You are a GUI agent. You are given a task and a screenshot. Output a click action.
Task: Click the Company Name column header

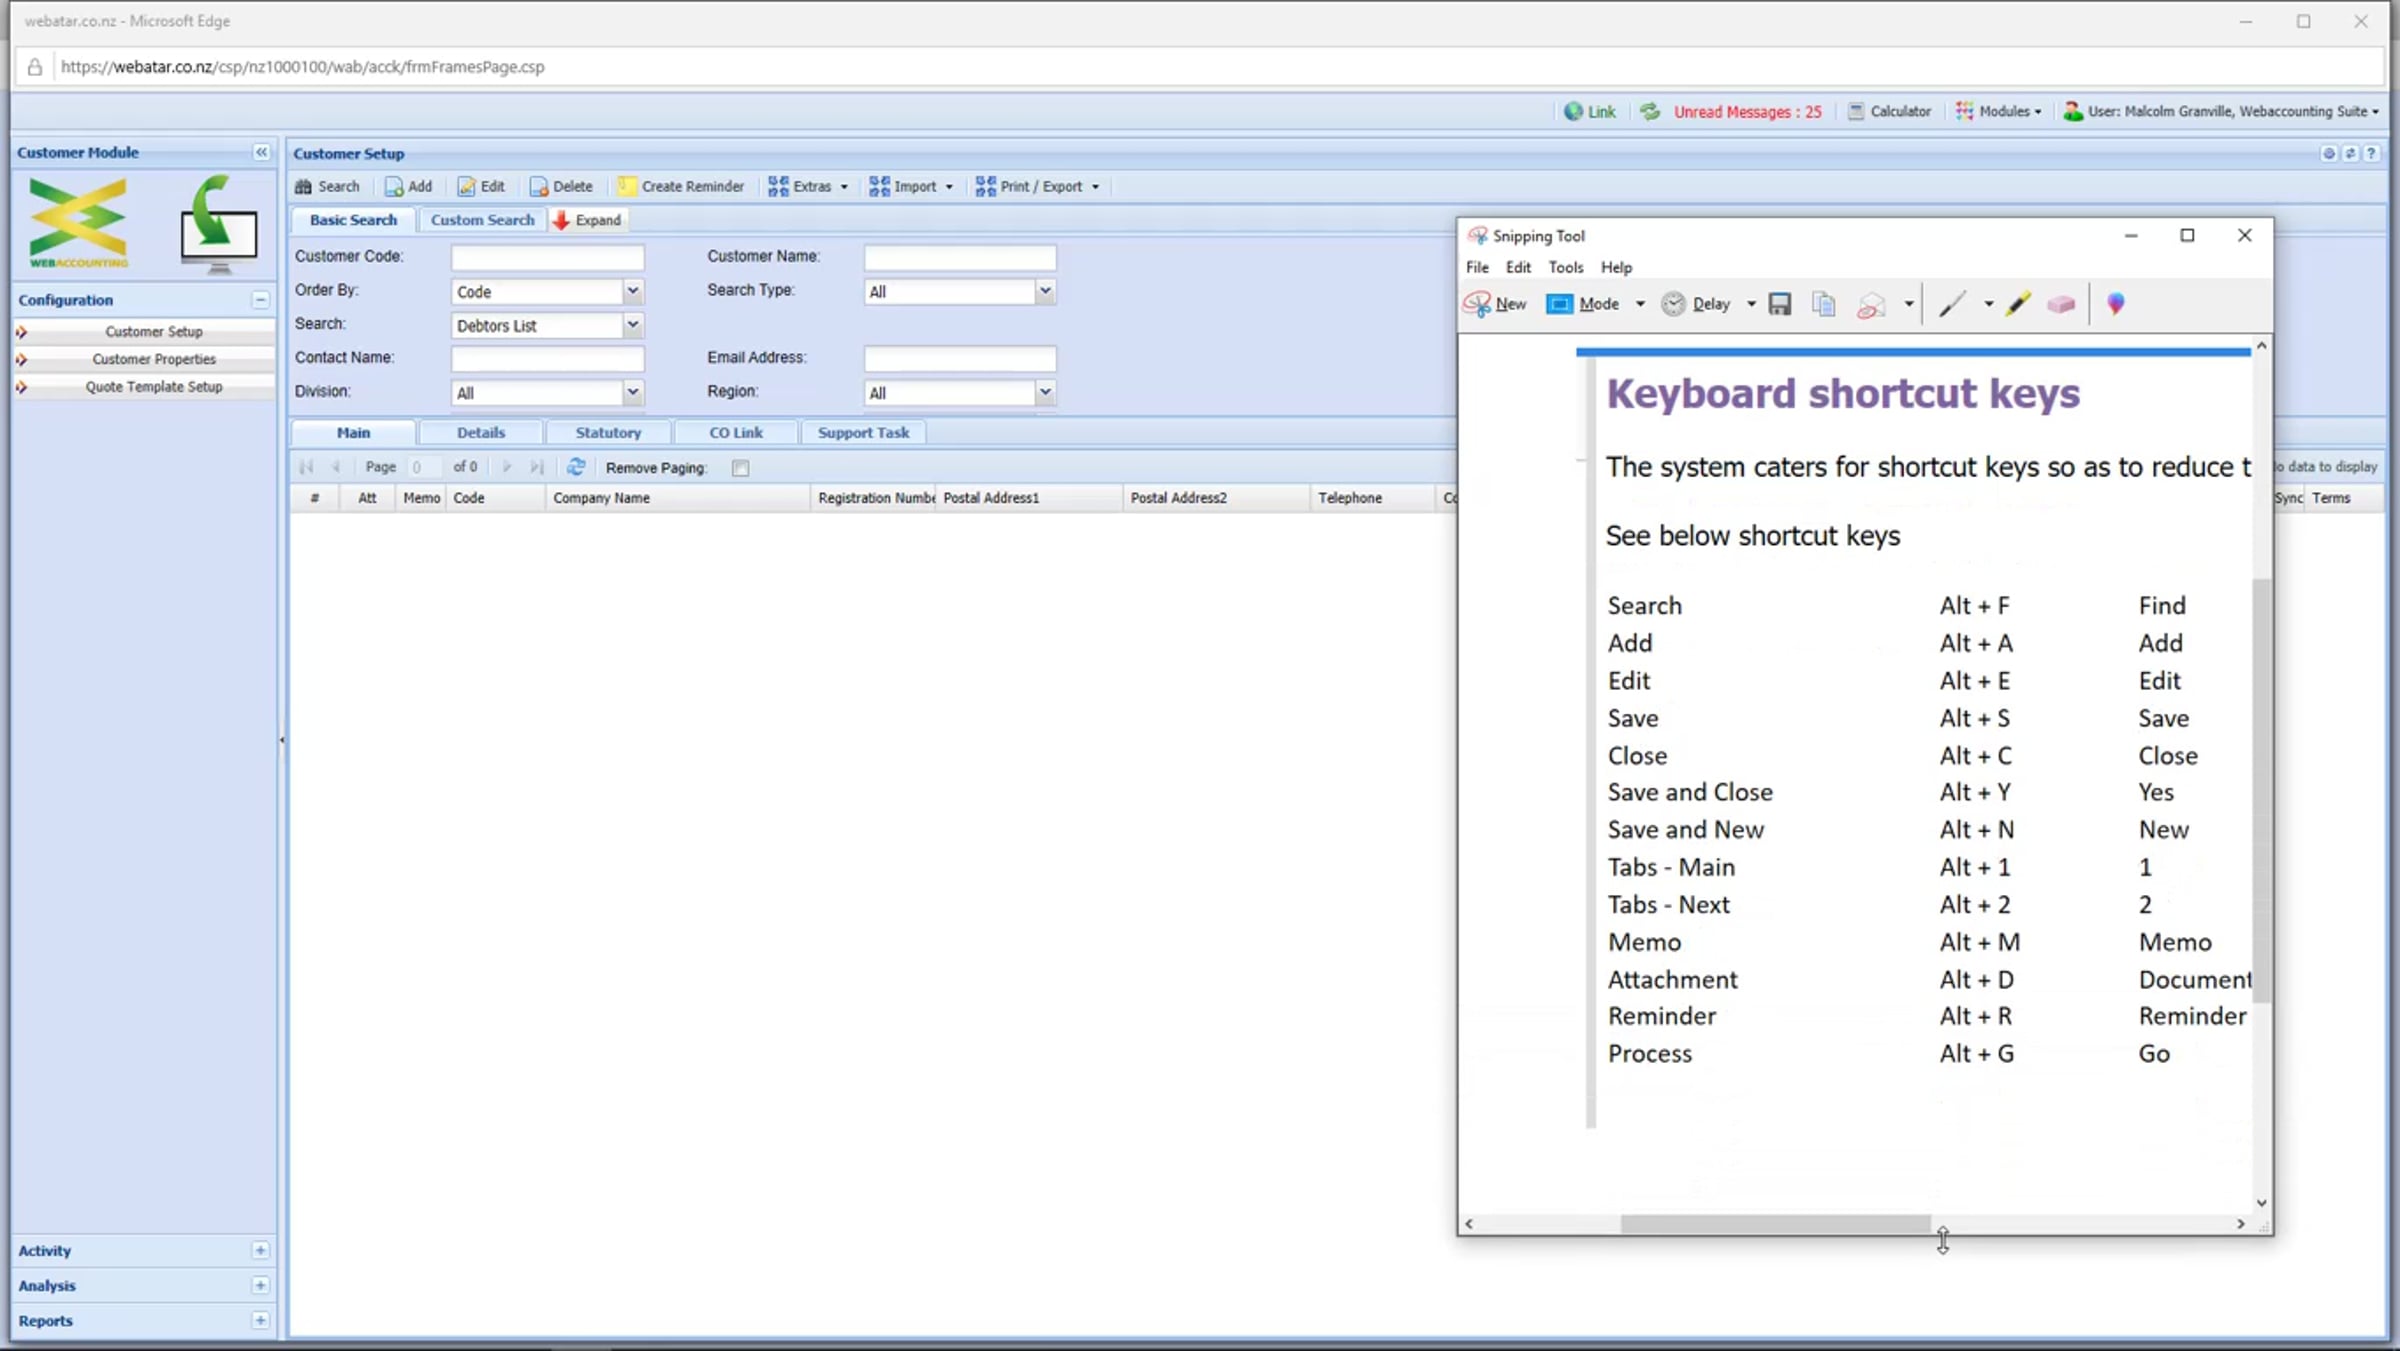(x=677, y=498)
